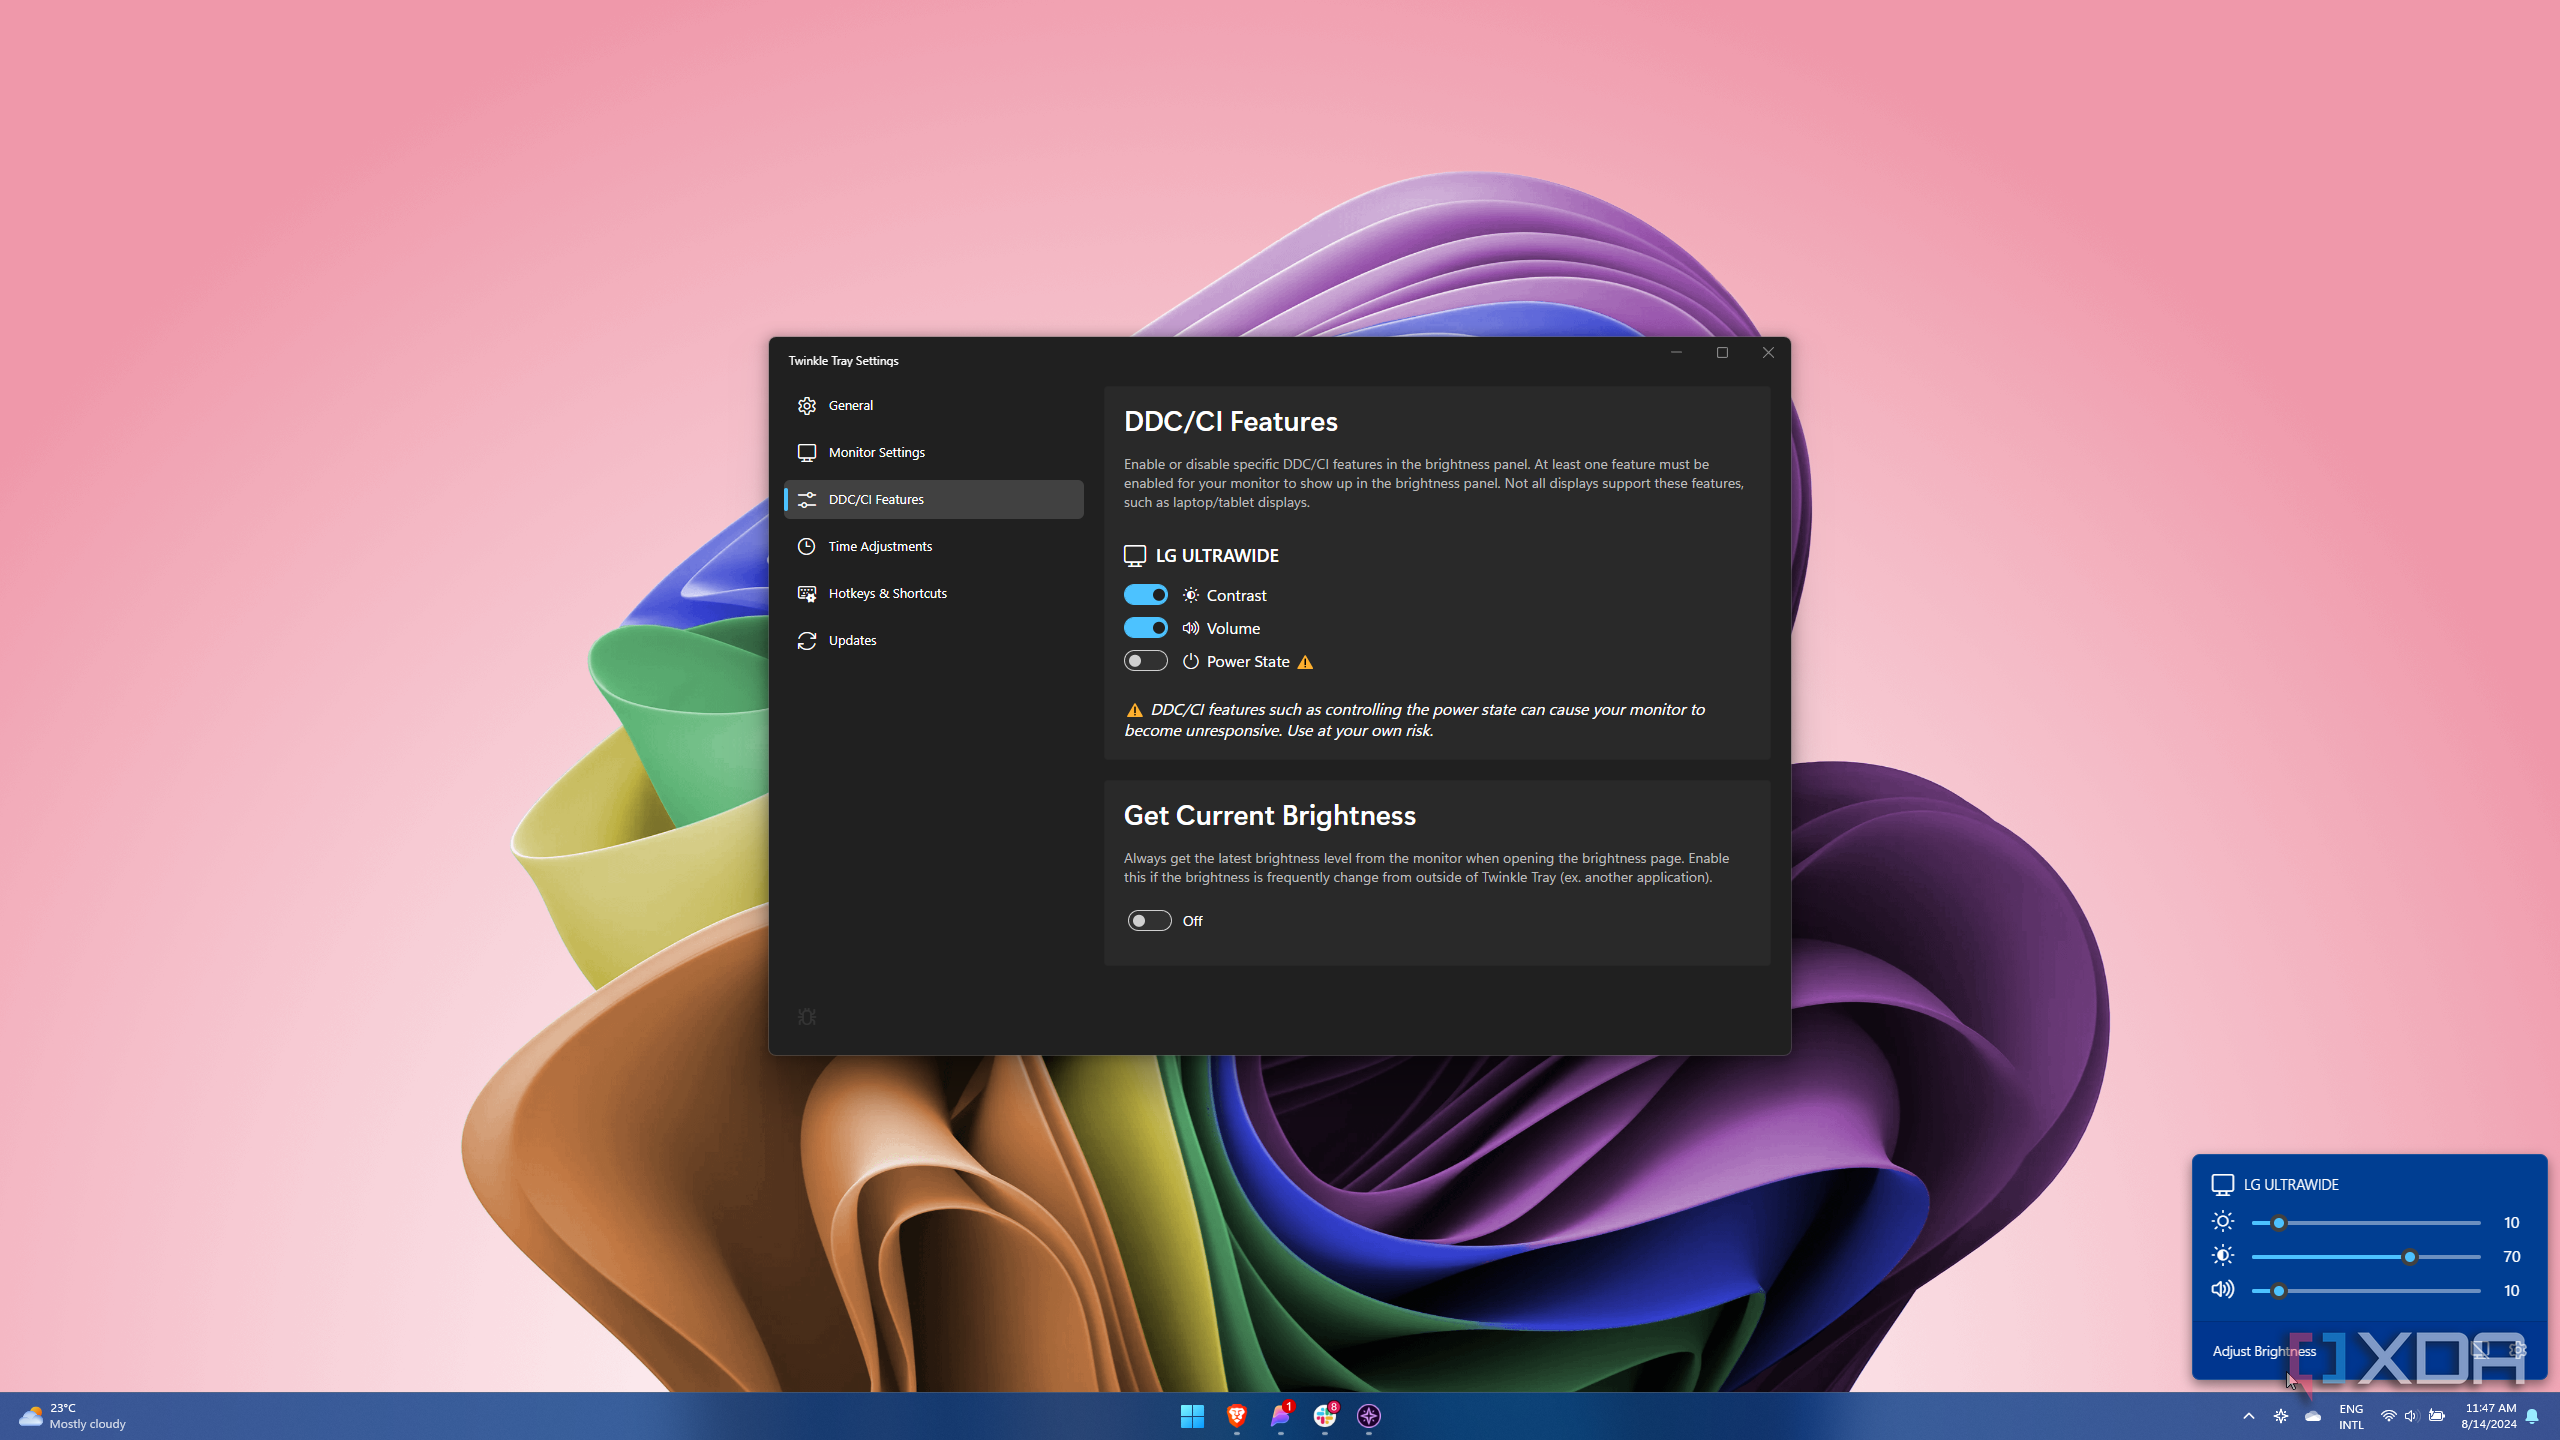Open Hotkeys & Shortcuts section
The width and height of the screenshot is (2560, 1440).
click(934, 593)
